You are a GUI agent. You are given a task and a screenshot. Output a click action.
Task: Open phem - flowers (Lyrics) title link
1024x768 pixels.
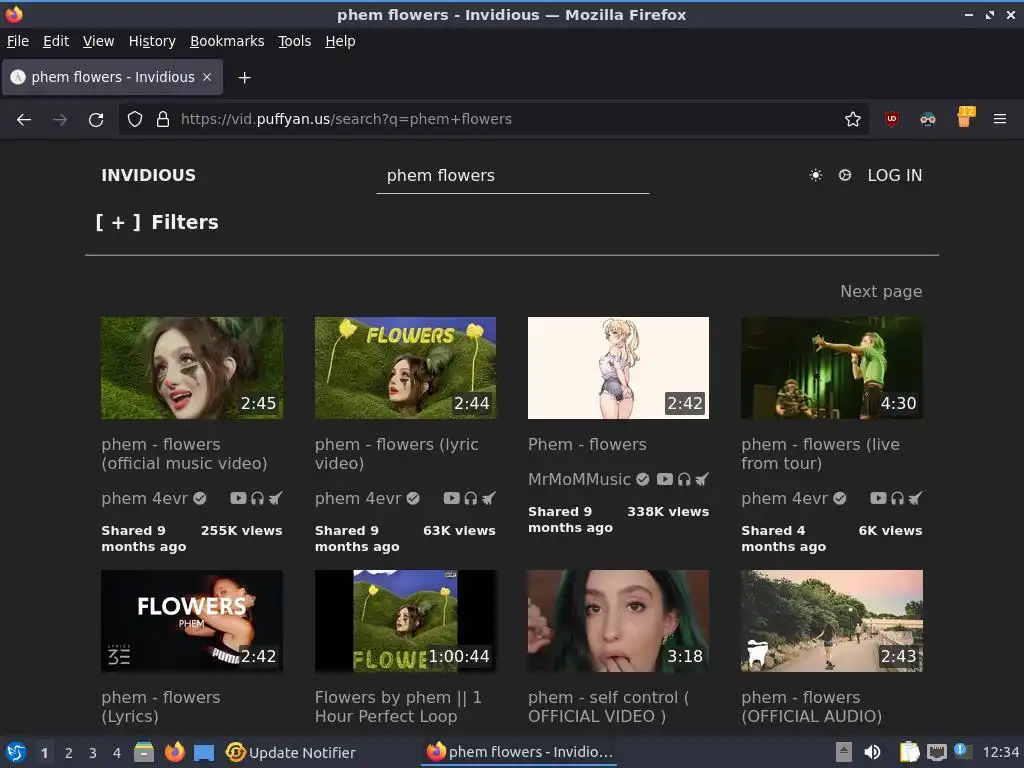pos(161,707)
